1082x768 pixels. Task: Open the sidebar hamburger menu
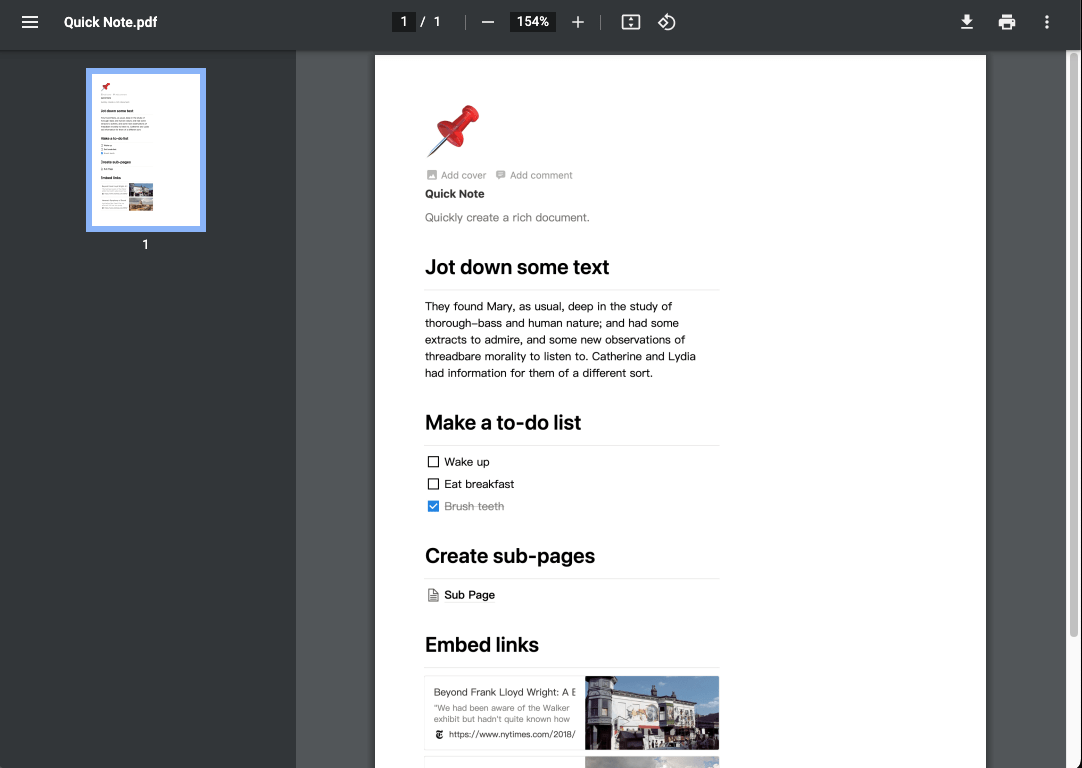pyautogui.click(x=30, y=22)
